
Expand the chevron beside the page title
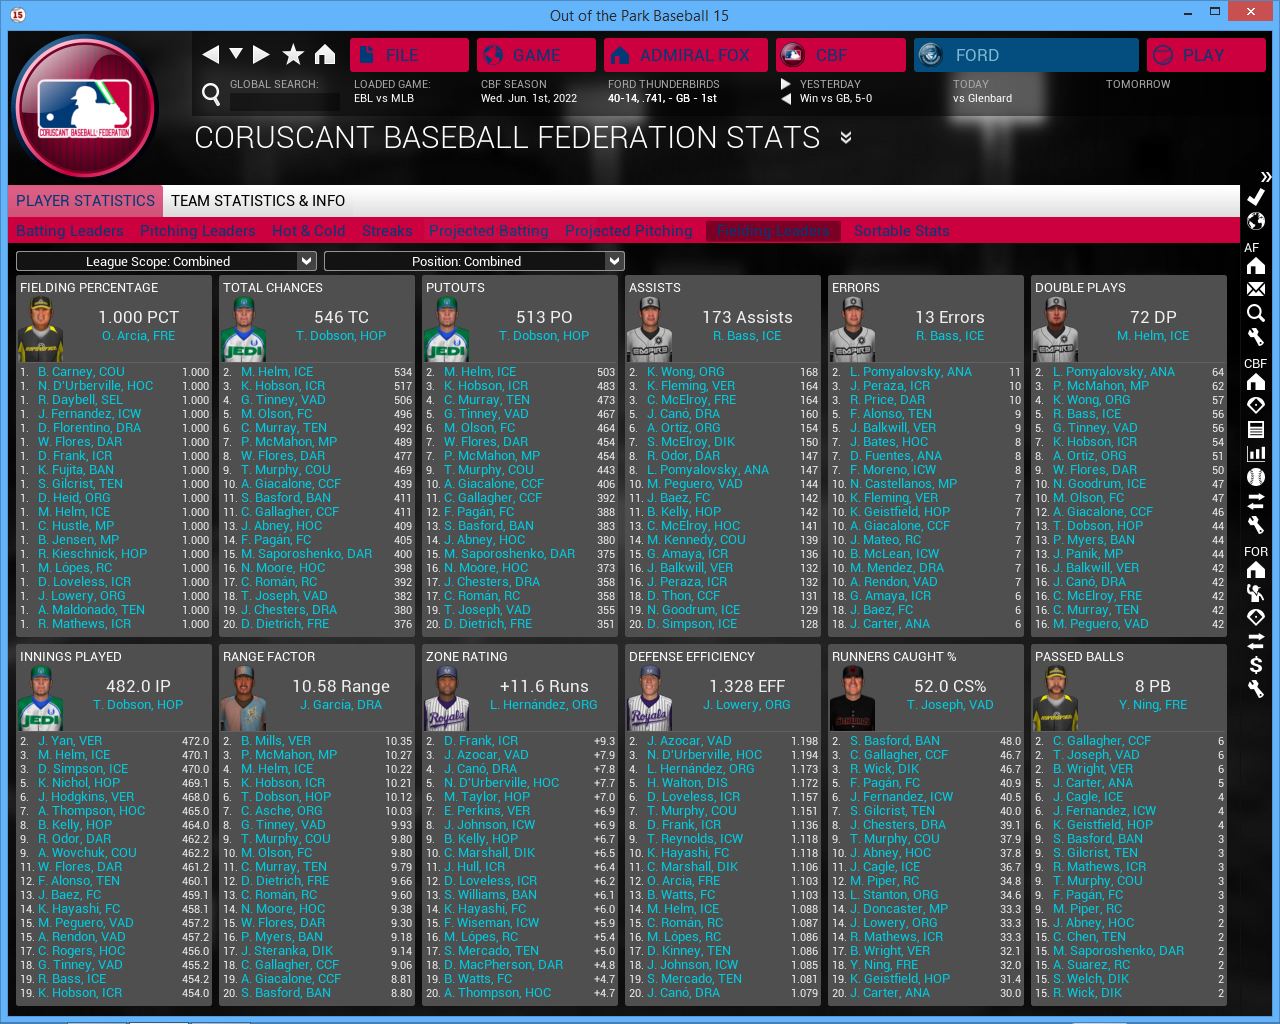point(846,138)
